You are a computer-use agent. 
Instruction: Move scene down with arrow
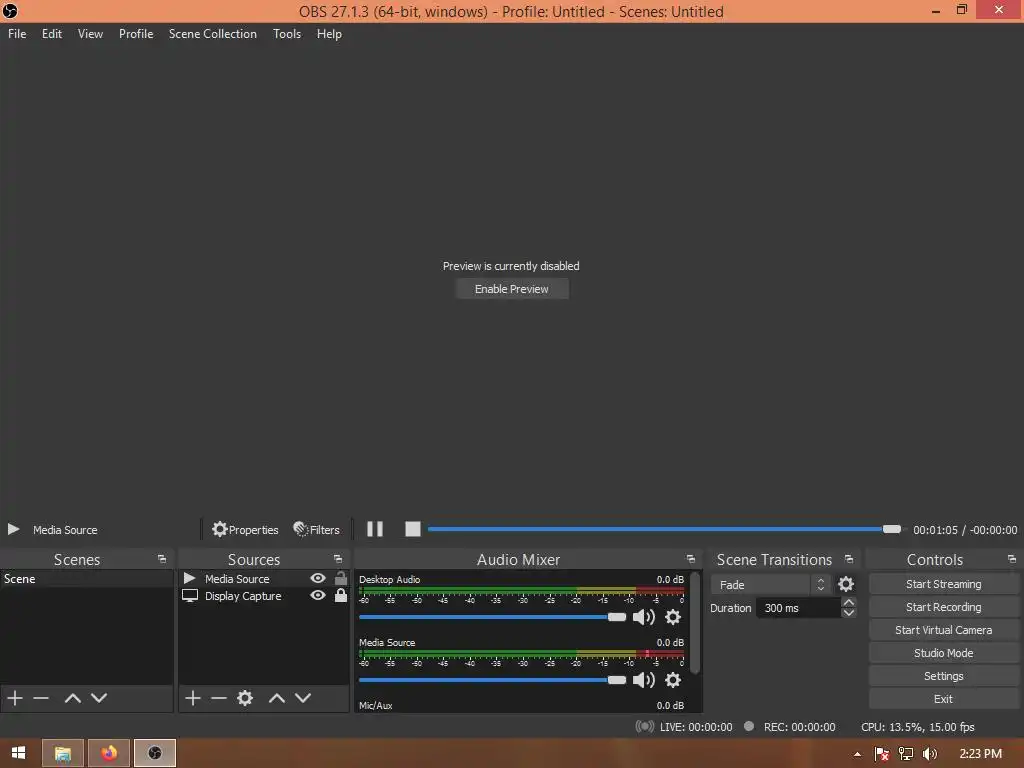click(99, 698)
